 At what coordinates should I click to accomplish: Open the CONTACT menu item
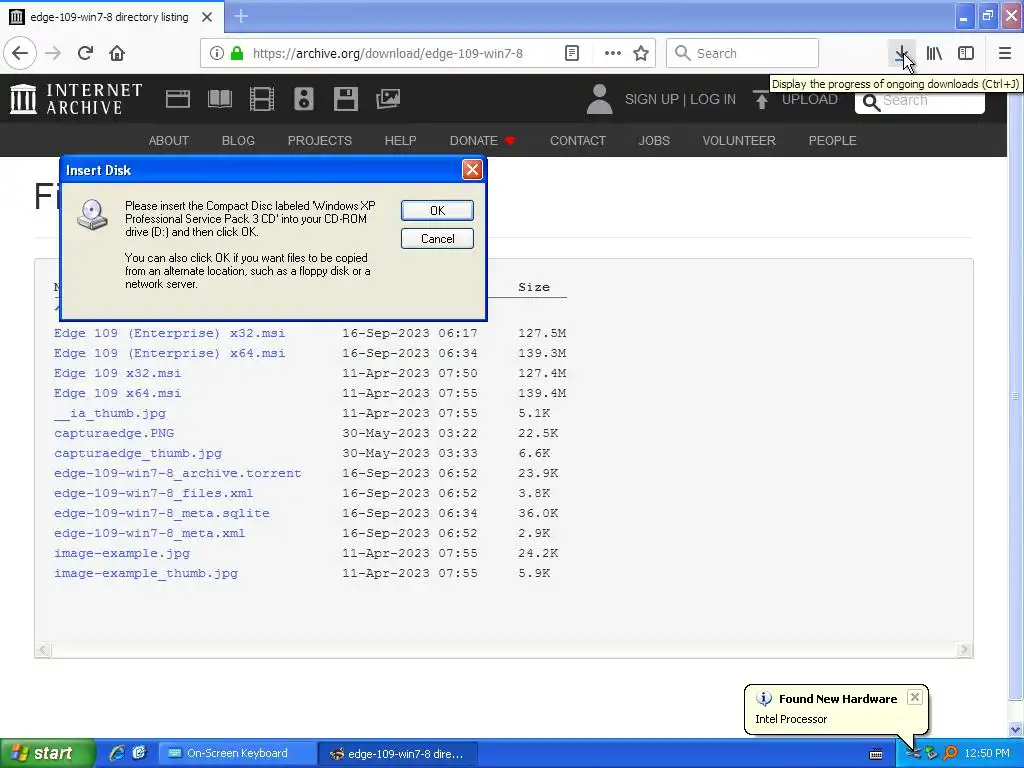578,140
